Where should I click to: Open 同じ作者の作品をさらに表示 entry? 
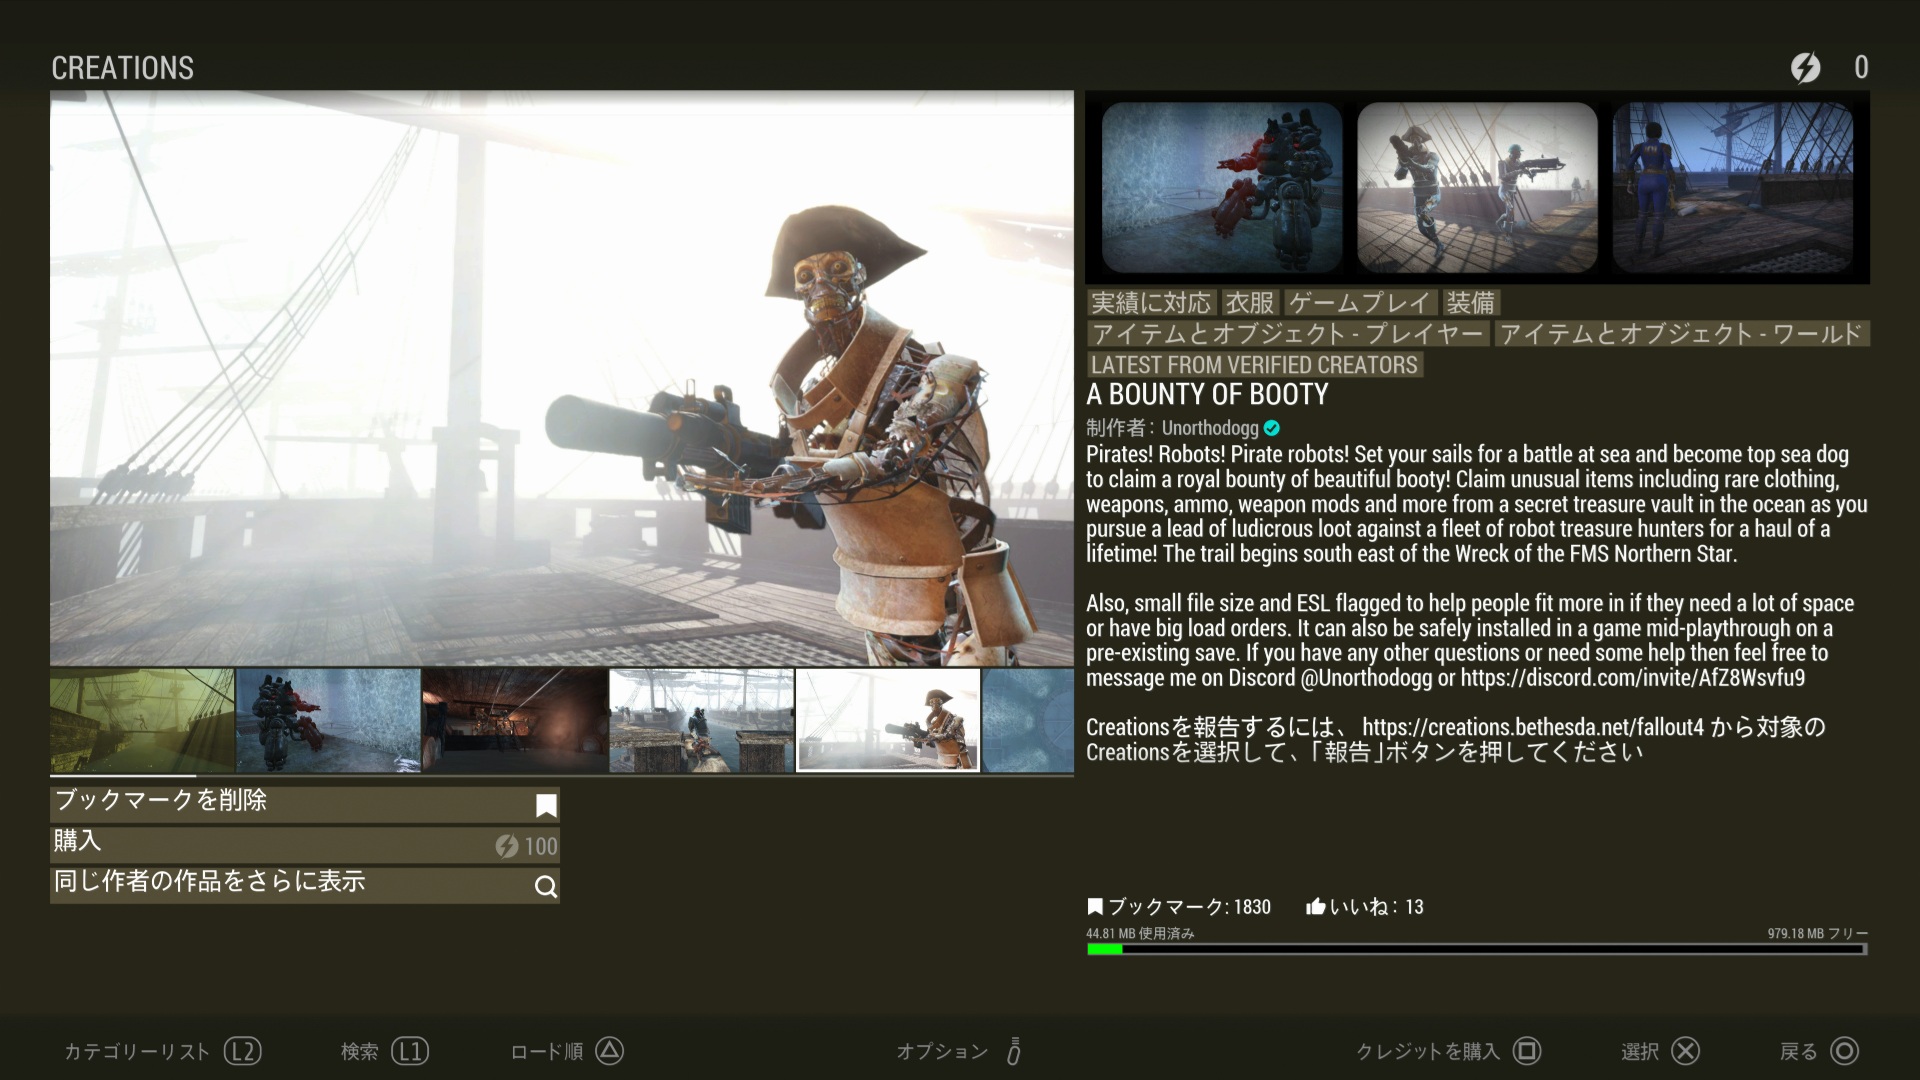tap(304, 885)
